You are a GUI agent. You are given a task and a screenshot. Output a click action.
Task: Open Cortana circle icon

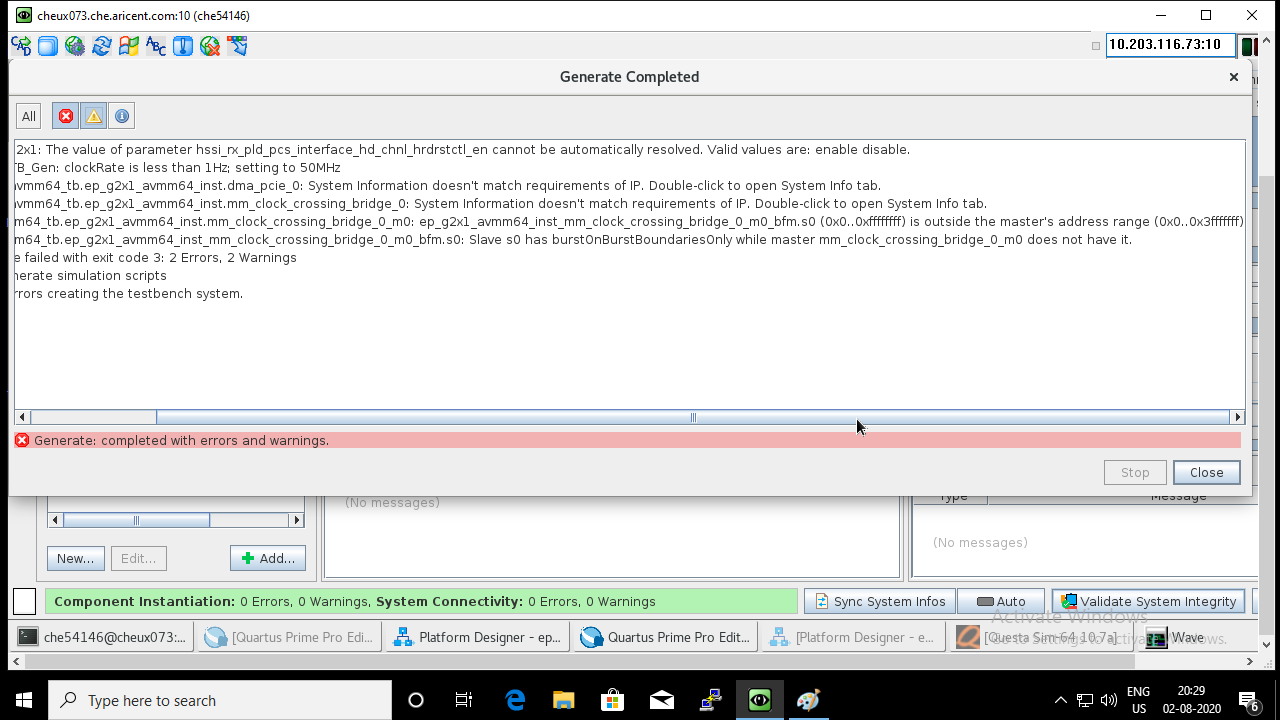[416, 700]
